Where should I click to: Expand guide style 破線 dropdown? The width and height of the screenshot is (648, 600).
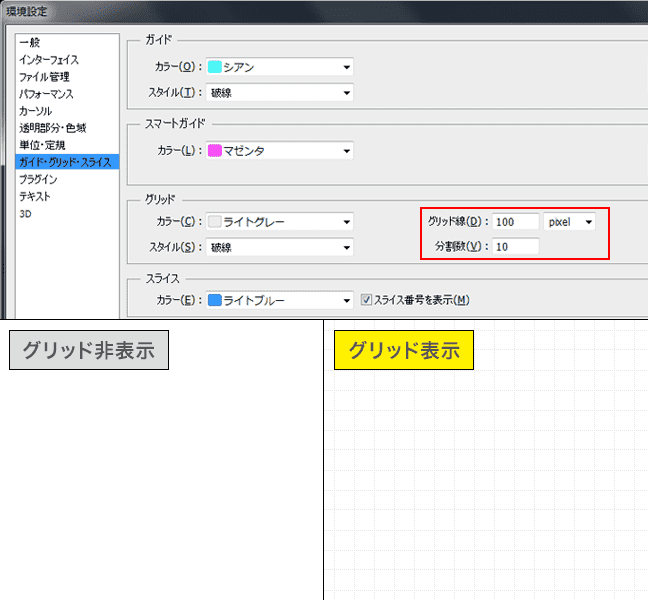click(280, 92)
